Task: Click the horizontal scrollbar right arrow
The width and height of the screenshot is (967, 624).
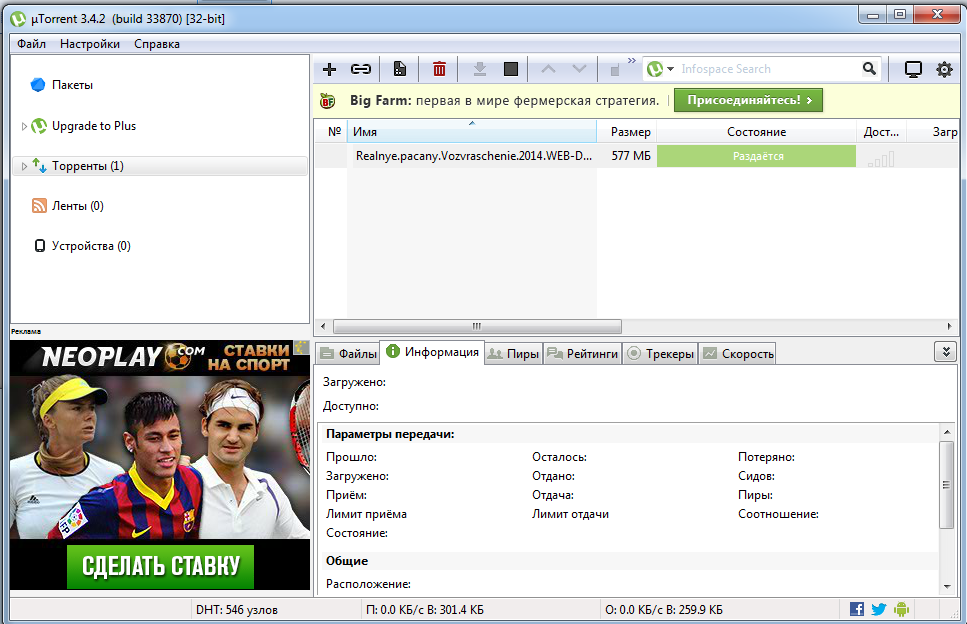Action: point(949,326)
